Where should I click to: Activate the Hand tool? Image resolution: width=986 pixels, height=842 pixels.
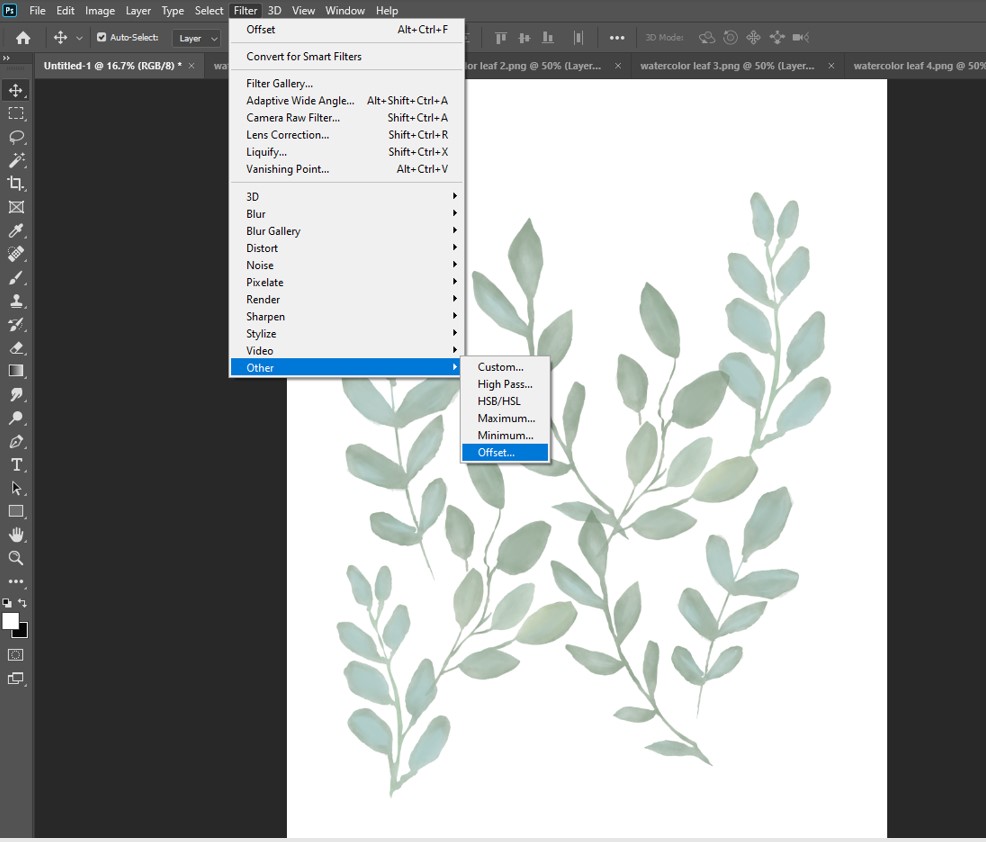click(x=16, y=535)
